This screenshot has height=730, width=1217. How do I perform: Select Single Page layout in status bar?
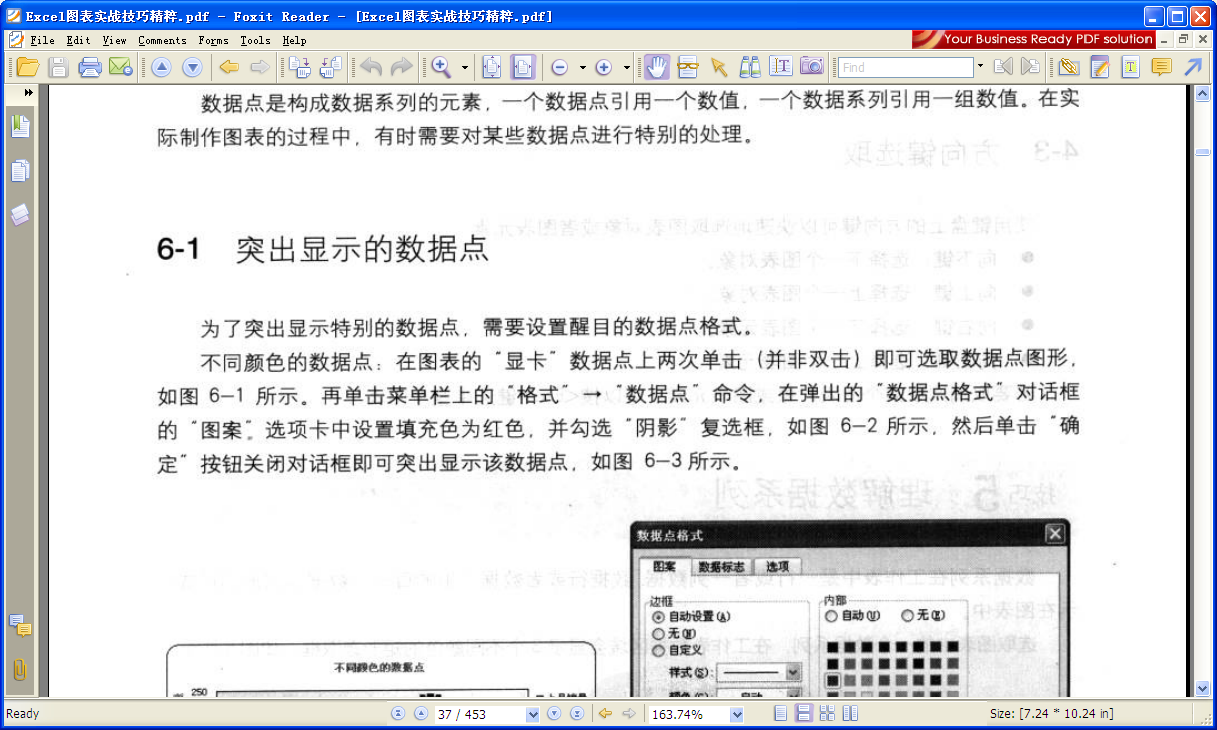click(x=781, y=714)
